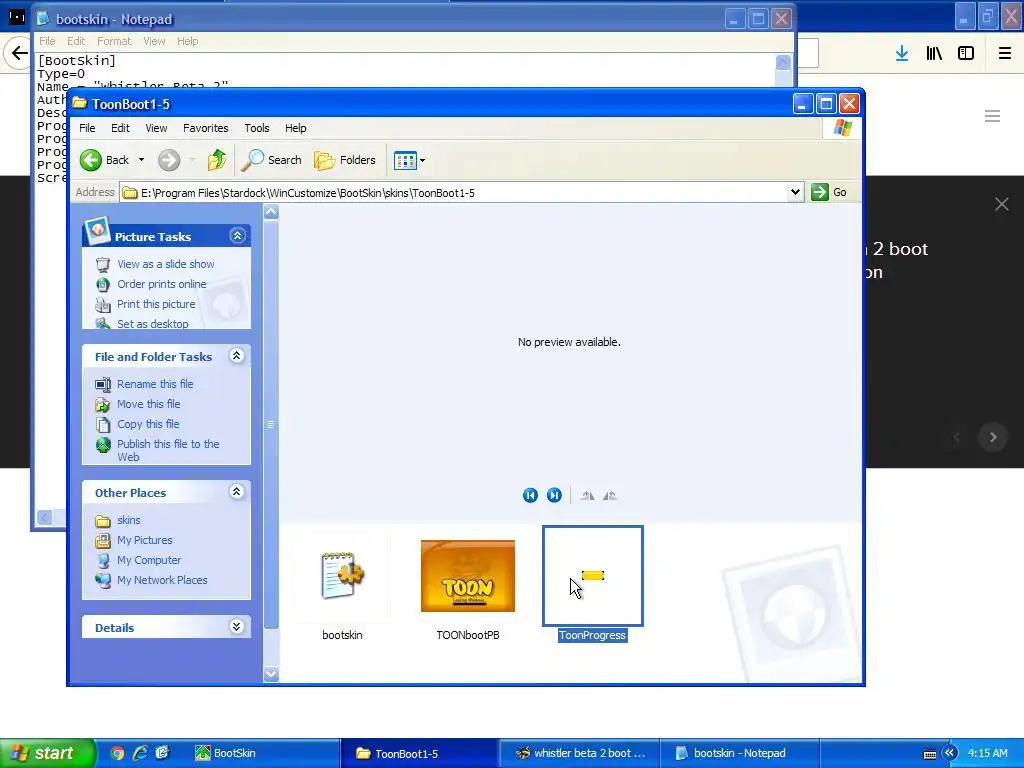Image resolution: width=1024 pixels, height=768 pixels.
Task: Open the browser hamburger menu
Action: point(1004,53)
